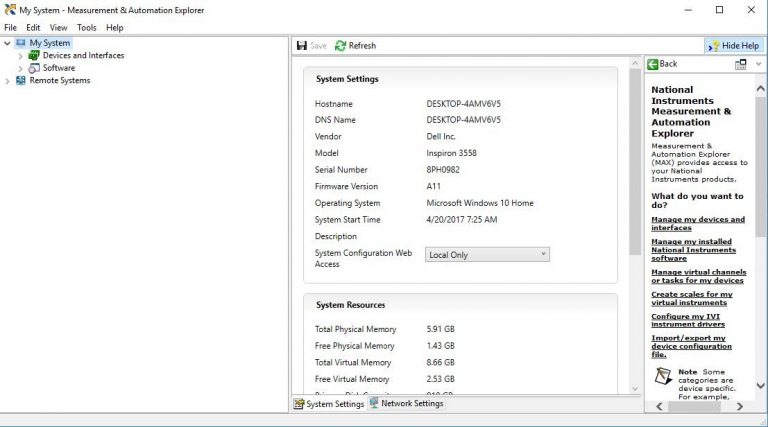768x427 pixels.
Task: Click the Refresh icon in the toolbar
Action: pos(340,46)
